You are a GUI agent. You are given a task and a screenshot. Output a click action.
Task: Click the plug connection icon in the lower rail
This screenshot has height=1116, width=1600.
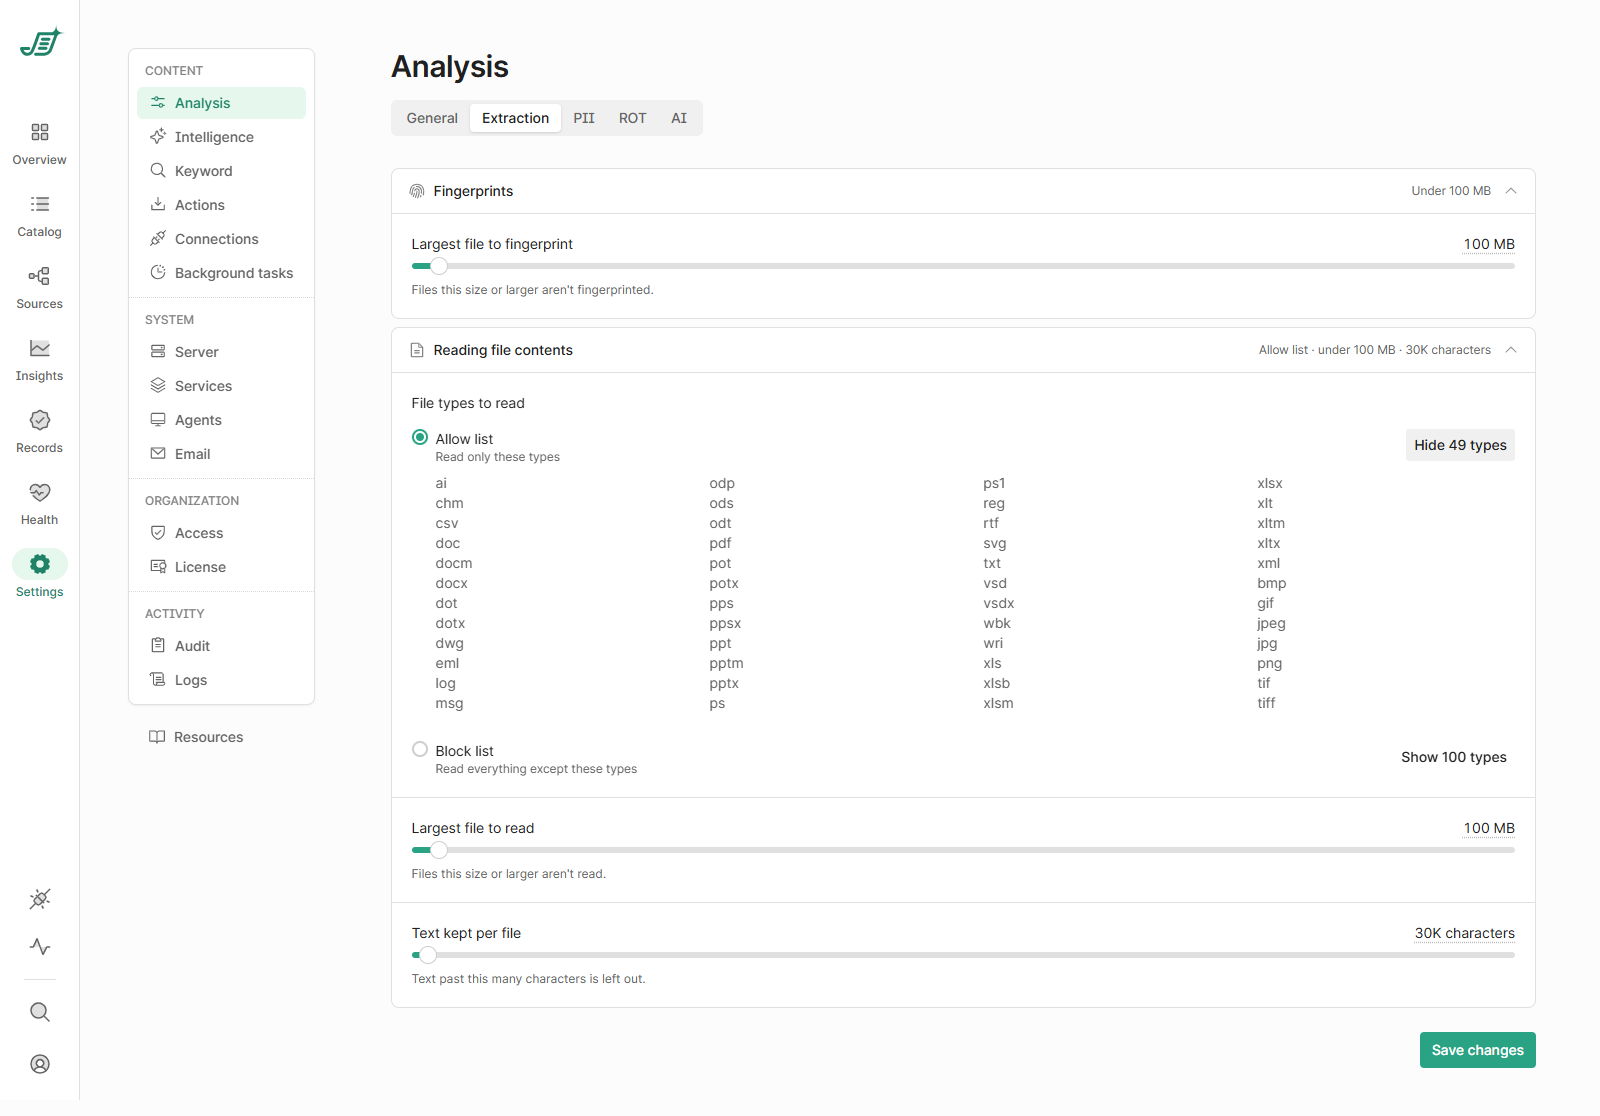tap(40, 899)
